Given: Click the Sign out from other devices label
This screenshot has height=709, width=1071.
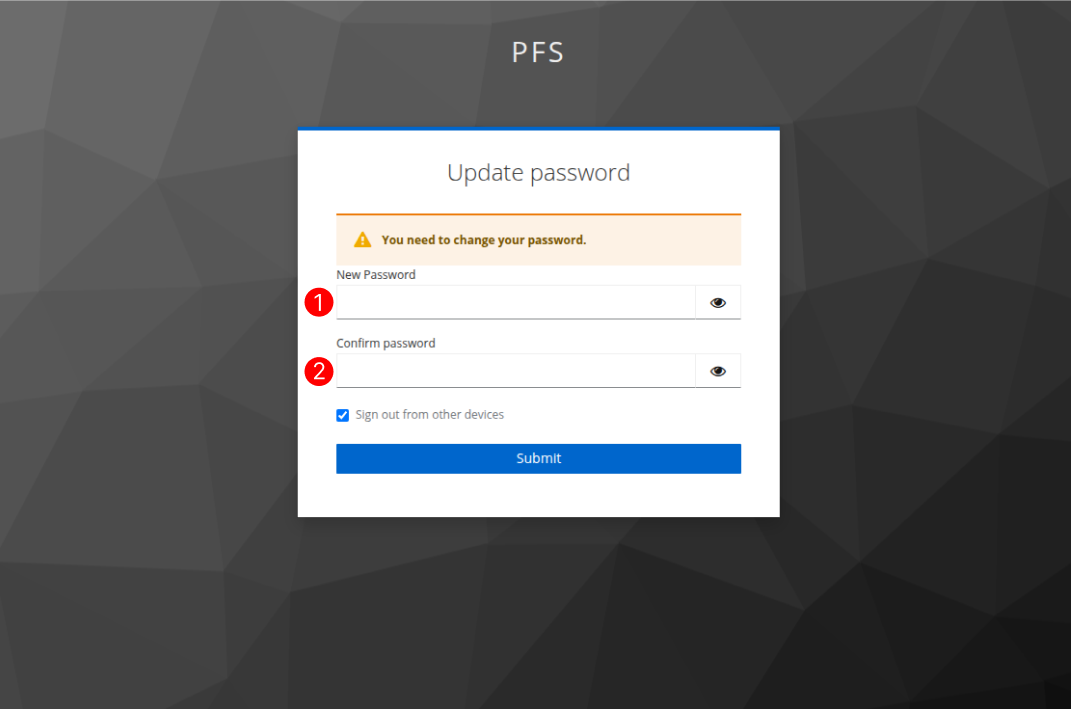Looking at the screenshot, I should 430,415.
